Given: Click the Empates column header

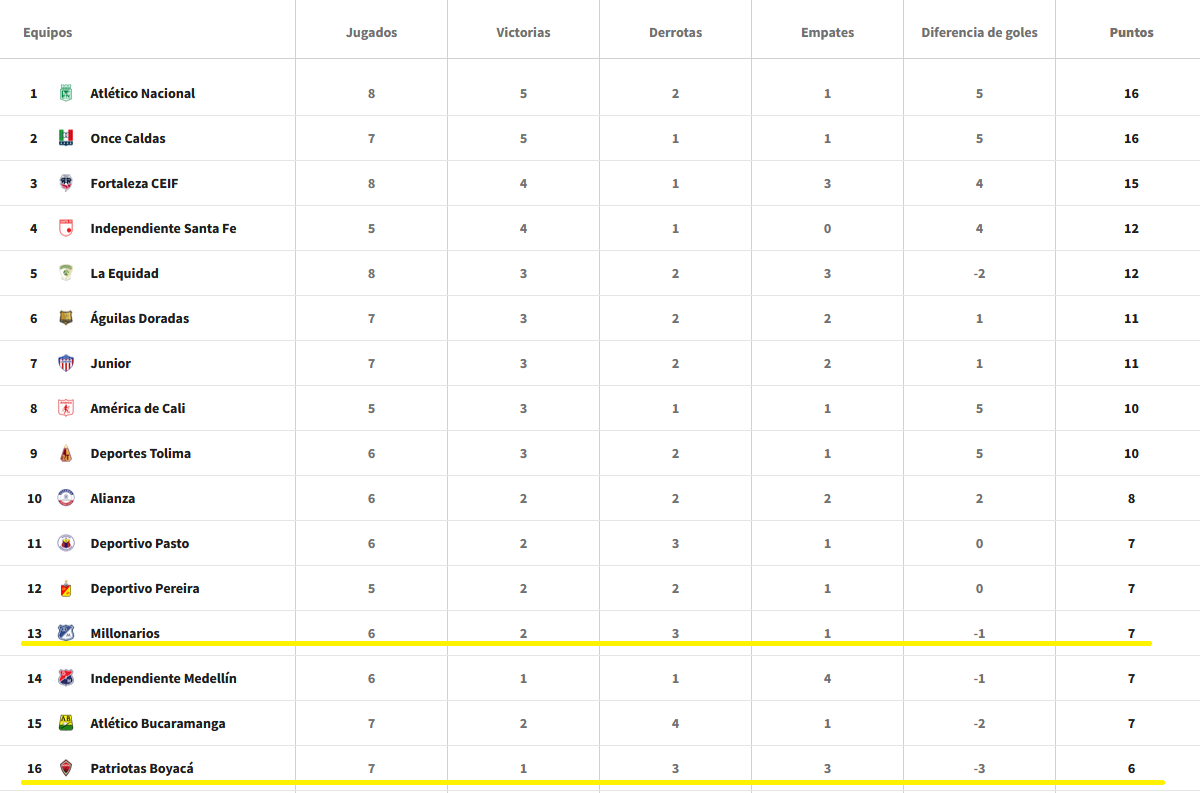Looking at the screenshot, I should (827, 33).
